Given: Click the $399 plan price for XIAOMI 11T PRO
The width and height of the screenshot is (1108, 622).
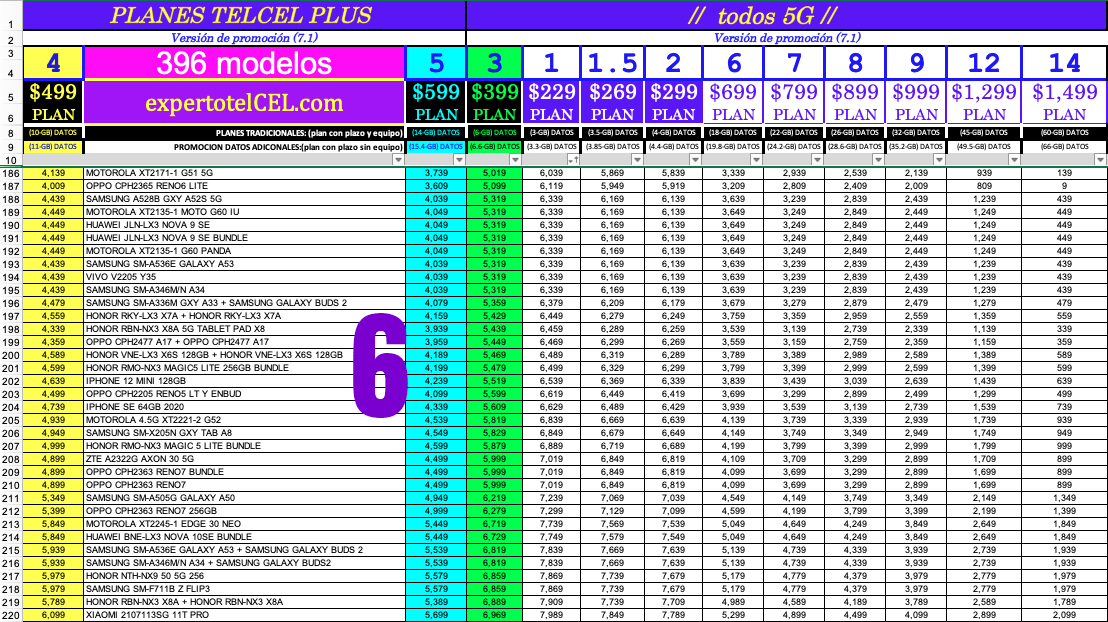Looking at the screenshot, I should [495, 615].
